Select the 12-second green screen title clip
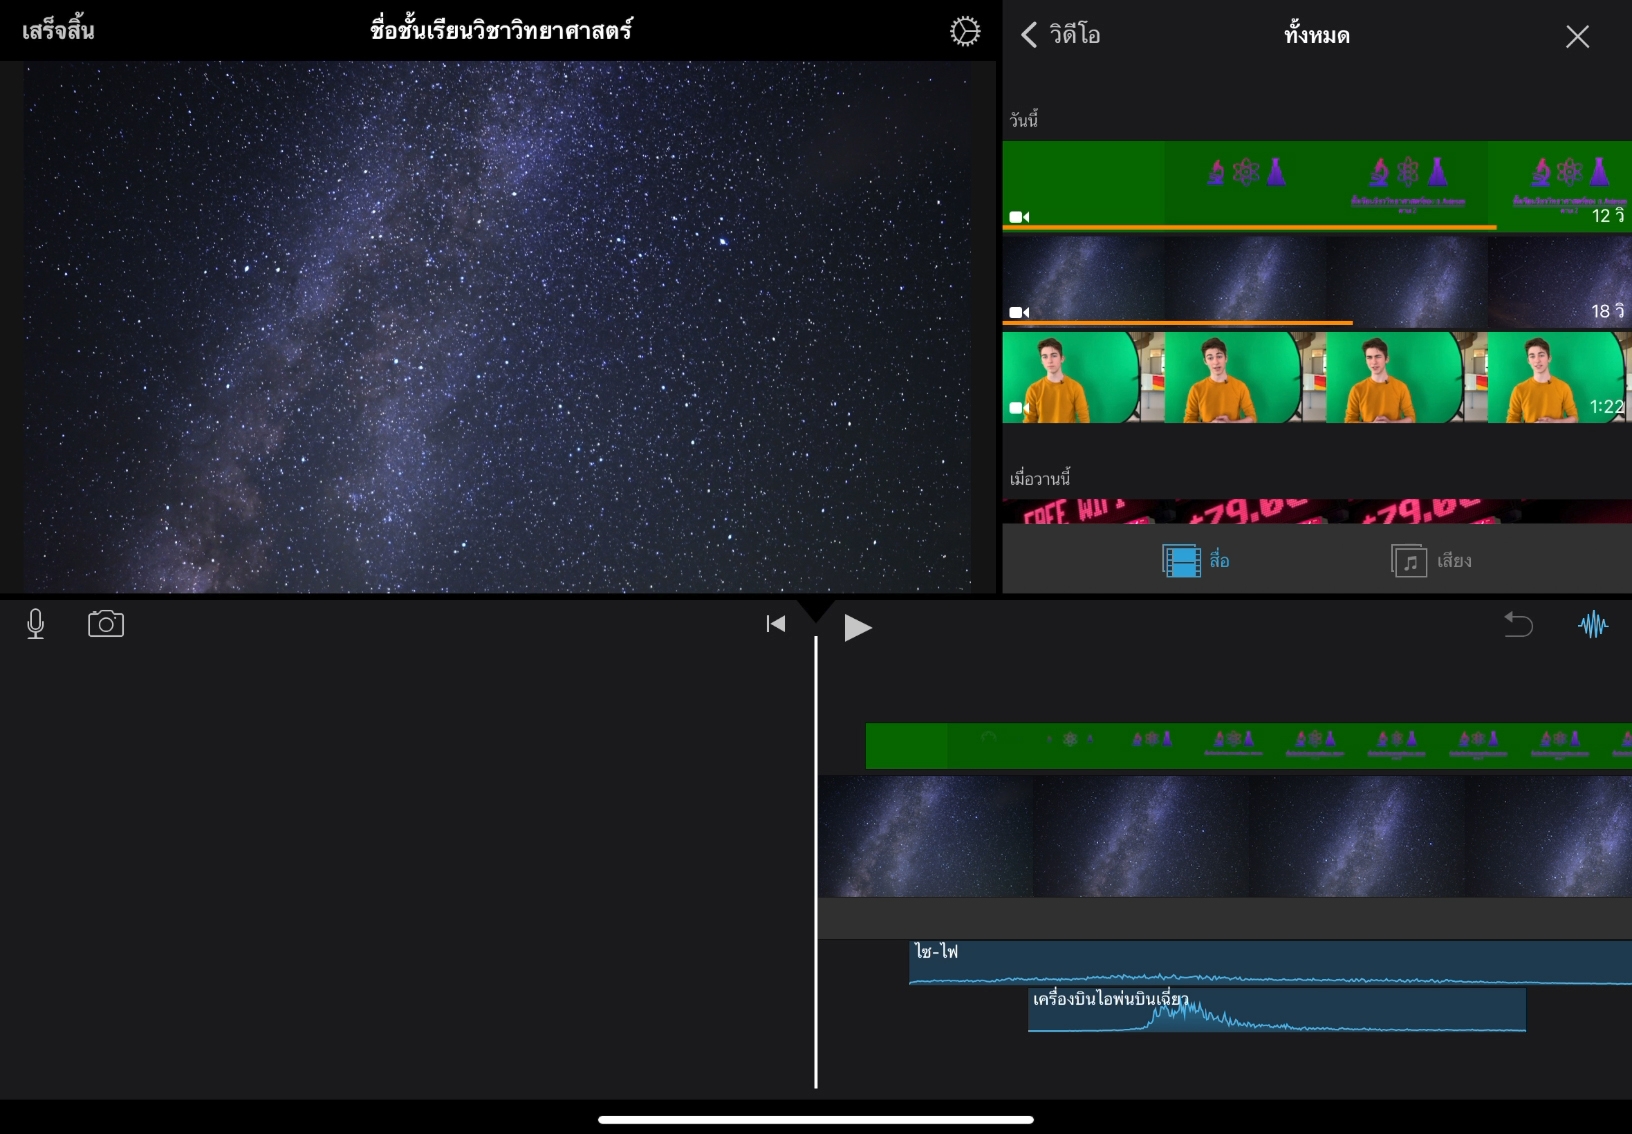The width and height of the screenshot is (1632, 1134). click(x=1316, y=185)
